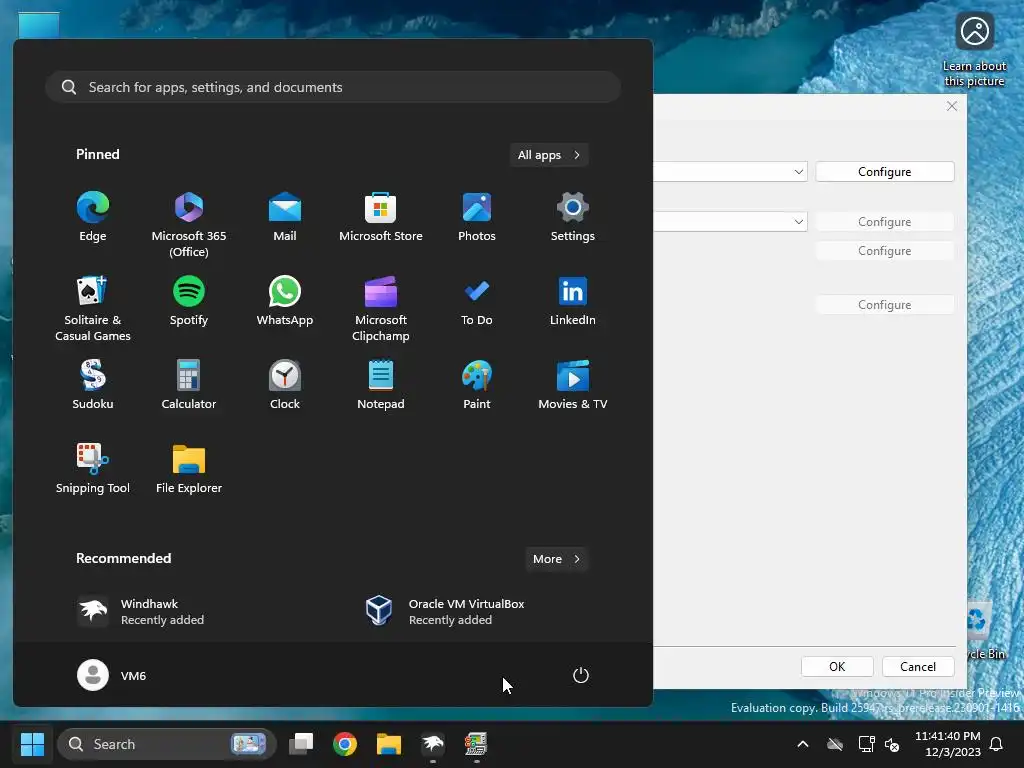Image resolution: width=1024 pixels, height=768 pixels.
Task: Show More recommended items
Action: pyautogui.click(x=556, y=559)
